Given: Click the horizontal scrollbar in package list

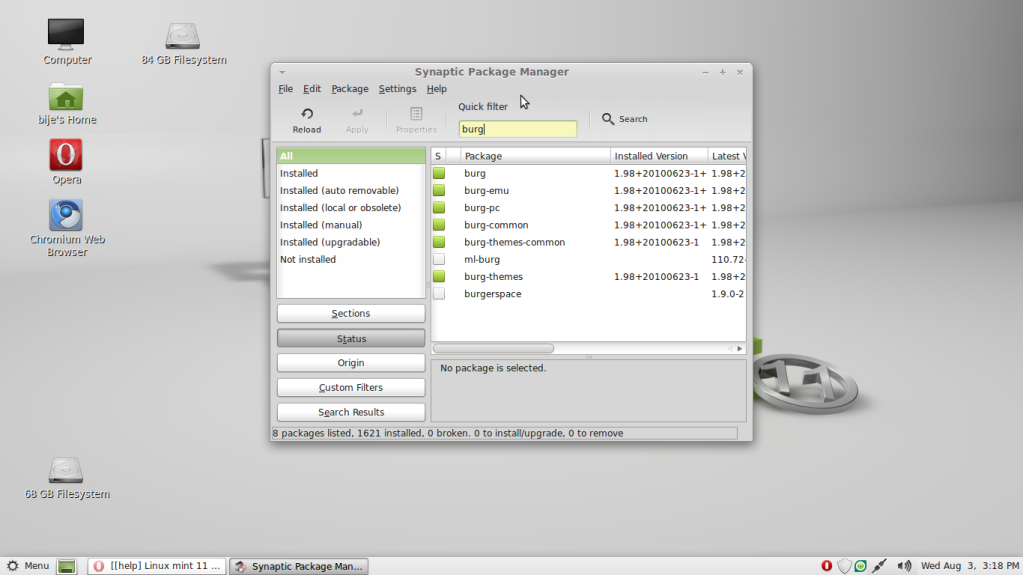Looking at the screenshot, I should coord(493,349).
